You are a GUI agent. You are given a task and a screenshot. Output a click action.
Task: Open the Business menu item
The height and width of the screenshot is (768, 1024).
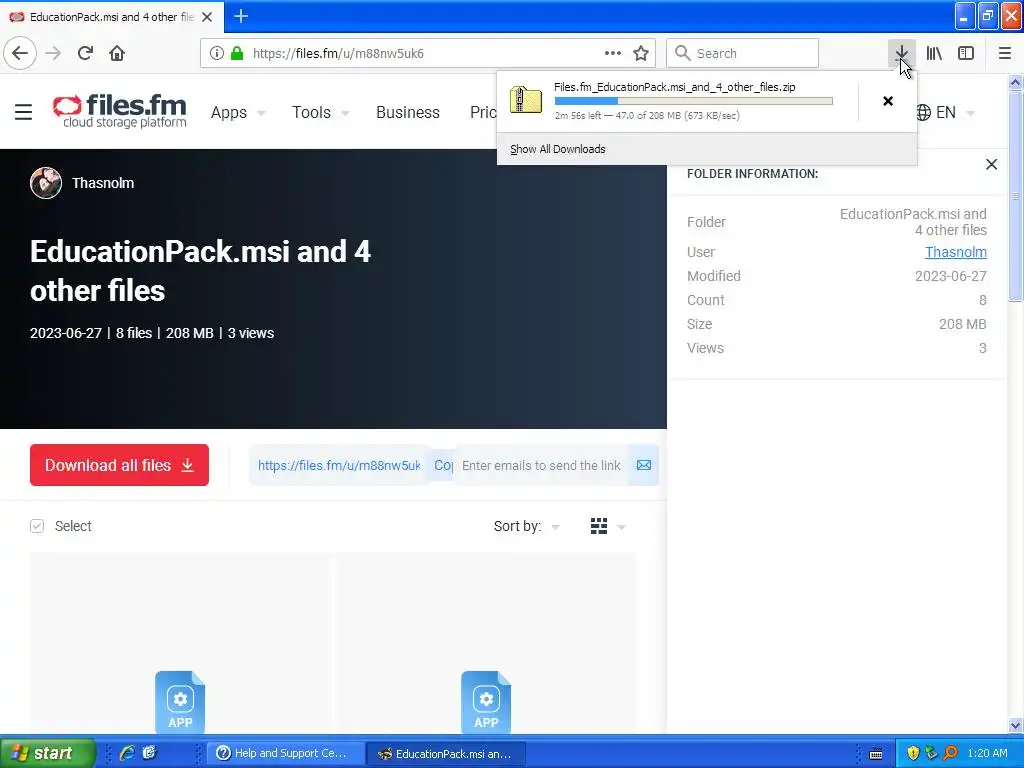[x=408, y=112]
